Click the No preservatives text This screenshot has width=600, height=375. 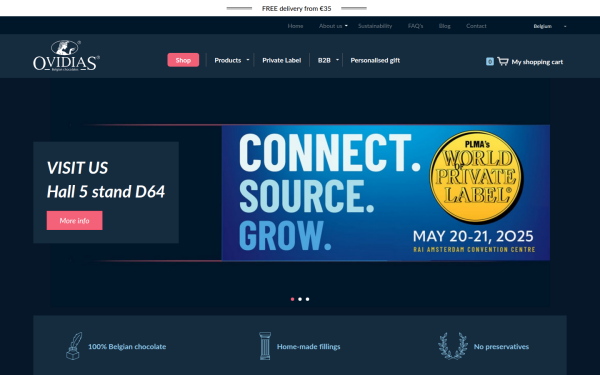click(501, 347)
